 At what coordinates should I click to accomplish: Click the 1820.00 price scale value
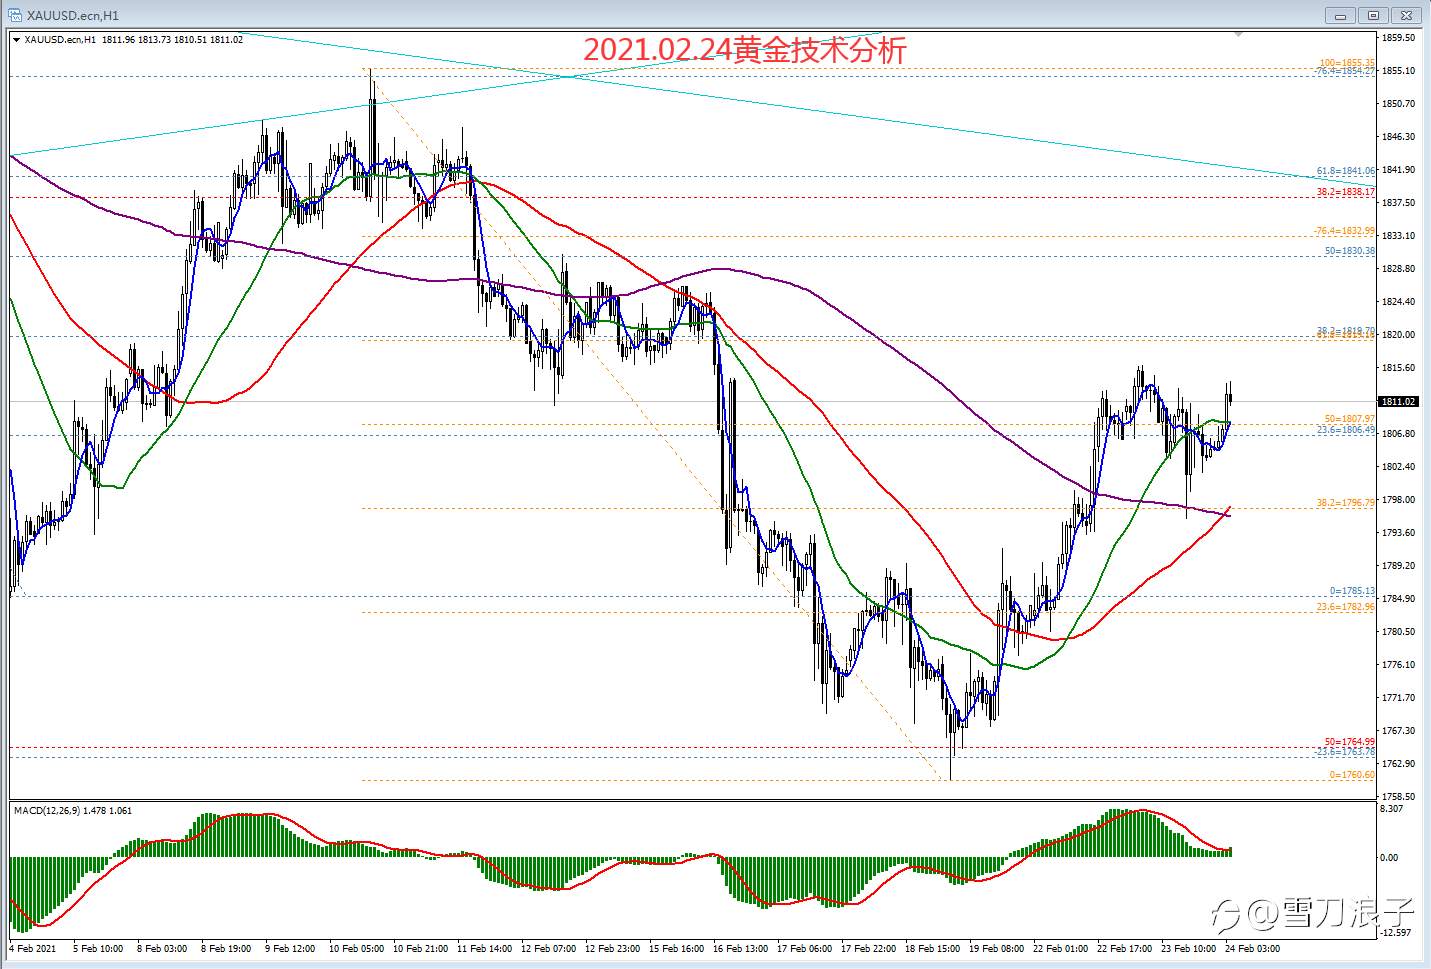[1398, 335]
